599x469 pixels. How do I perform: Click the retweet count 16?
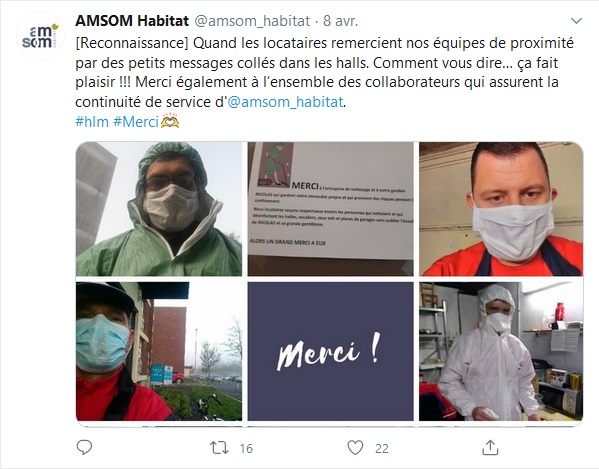click(246, 448)
